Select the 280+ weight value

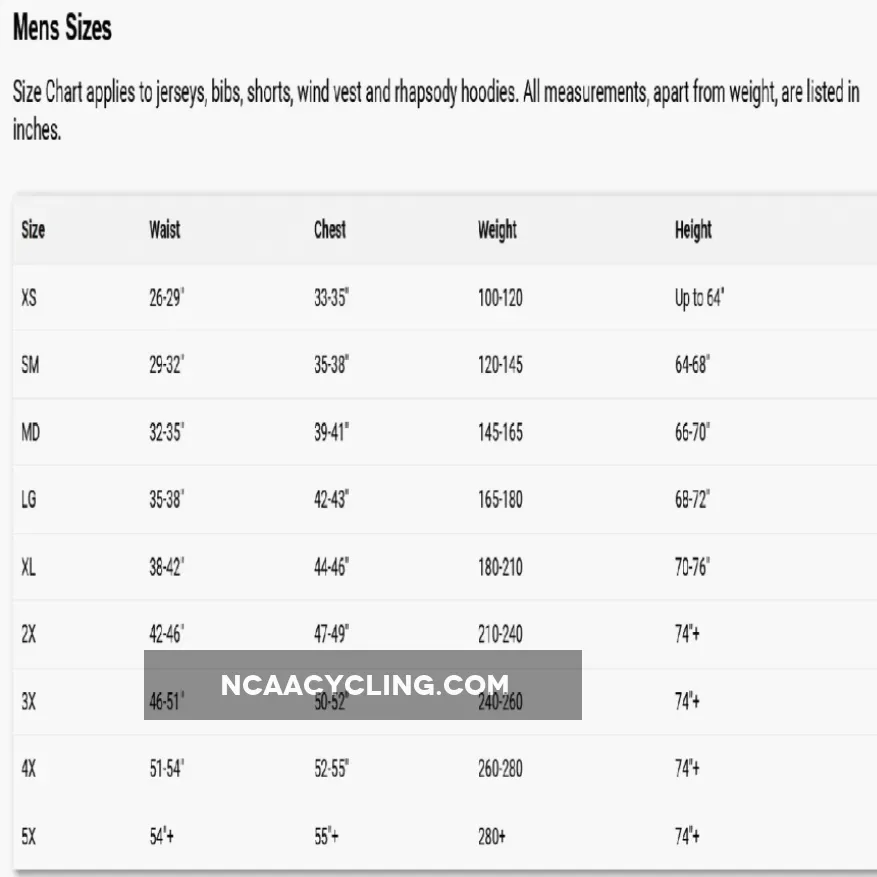pyautogui.click(x=492, y=836)
